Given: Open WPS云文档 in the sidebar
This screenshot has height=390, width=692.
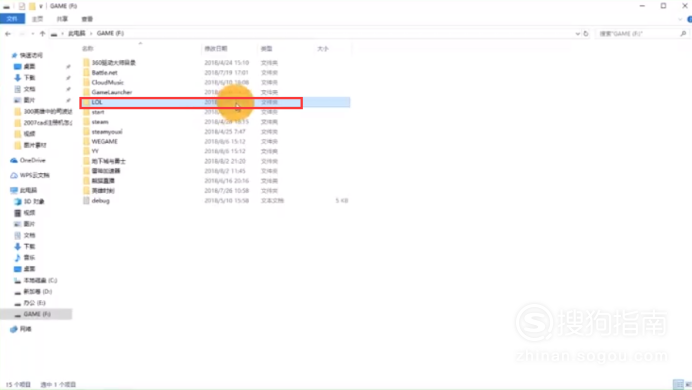Looking at the screenshot, I should (34, 175).
